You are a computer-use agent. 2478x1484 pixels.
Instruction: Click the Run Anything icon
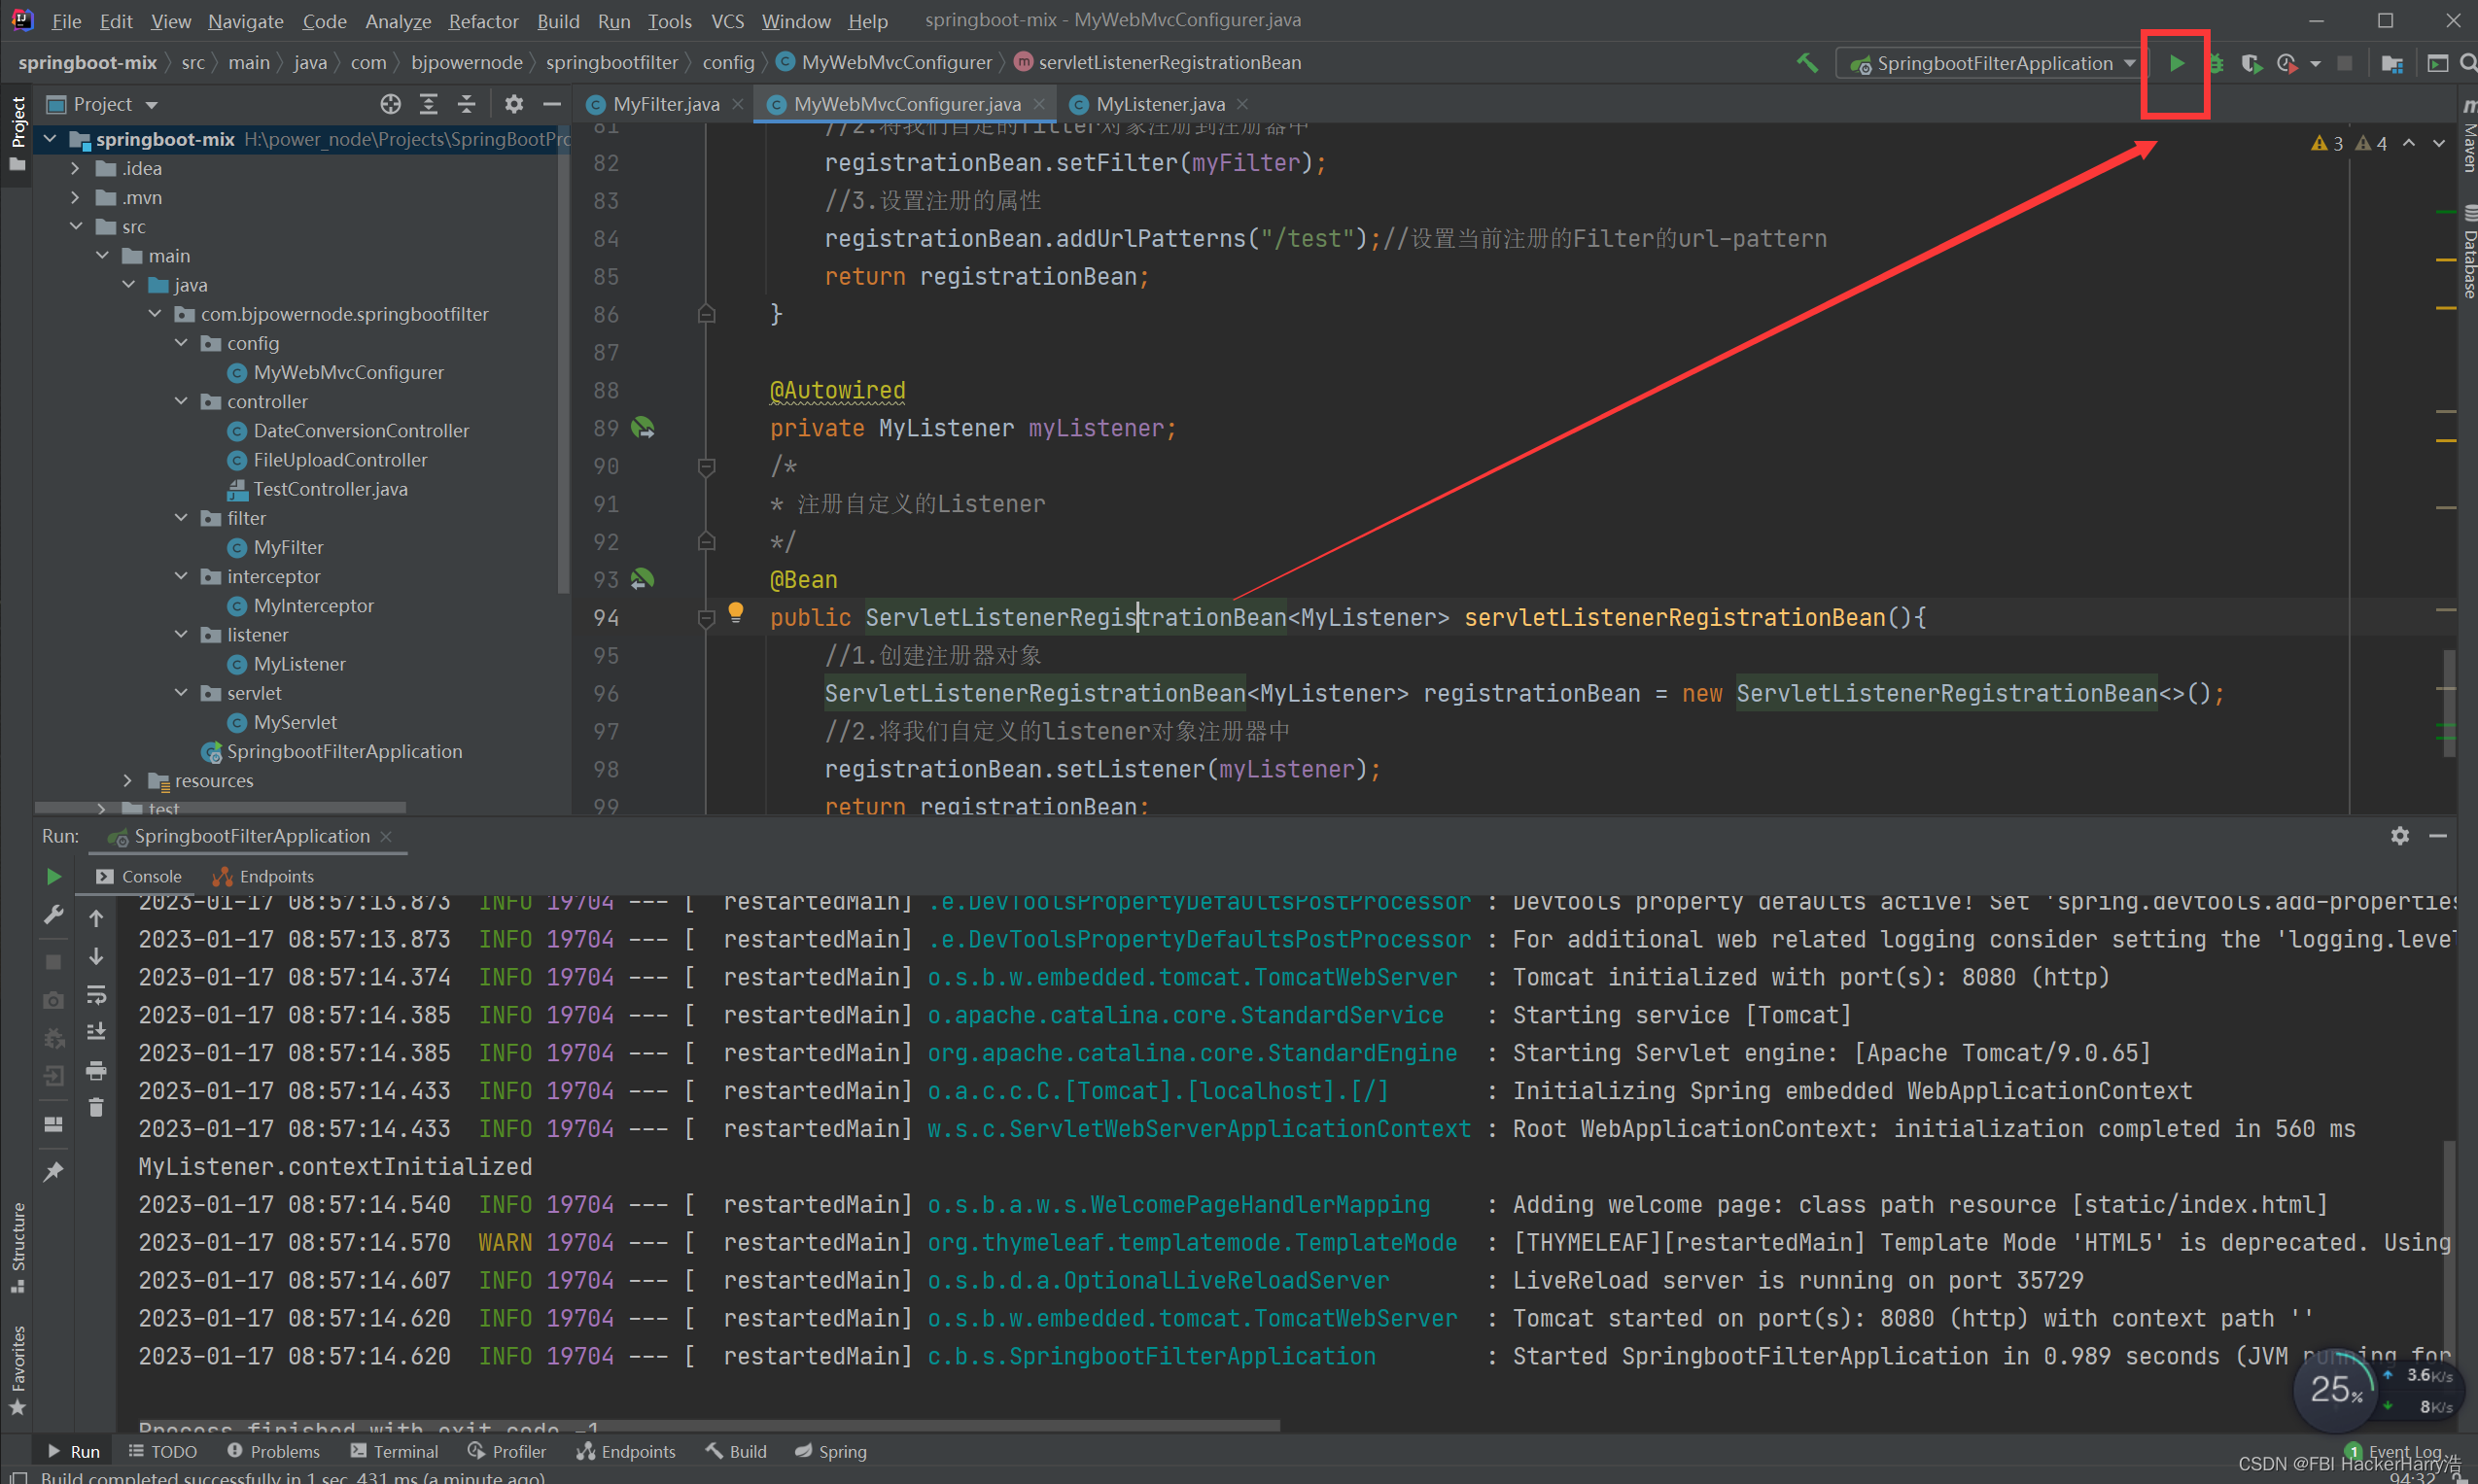[2438, 63]
